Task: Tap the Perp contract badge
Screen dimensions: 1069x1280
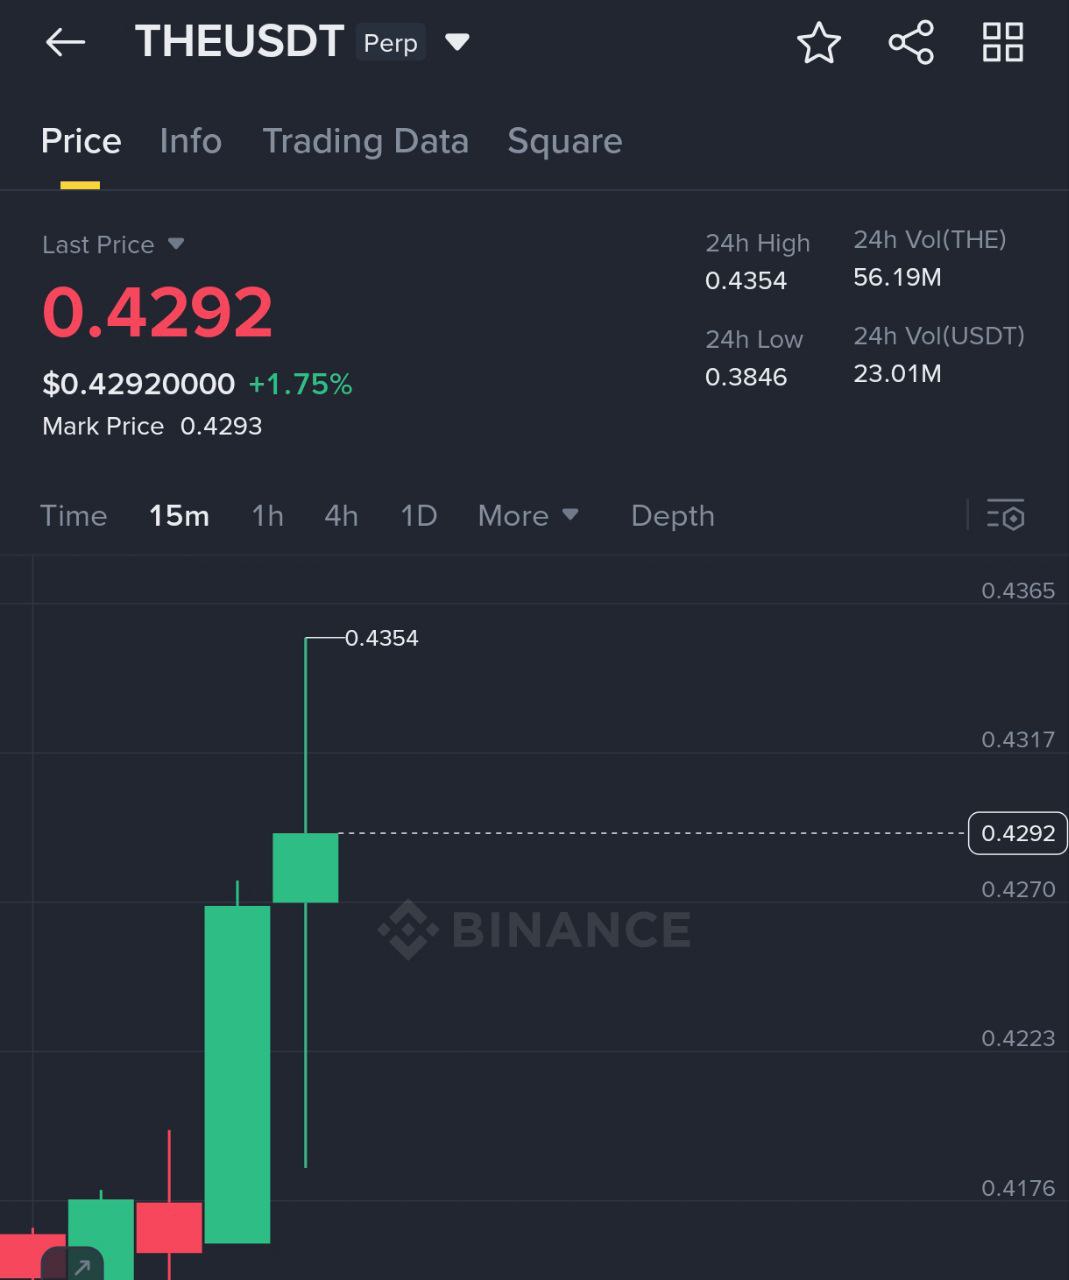Action: (390, 43)
